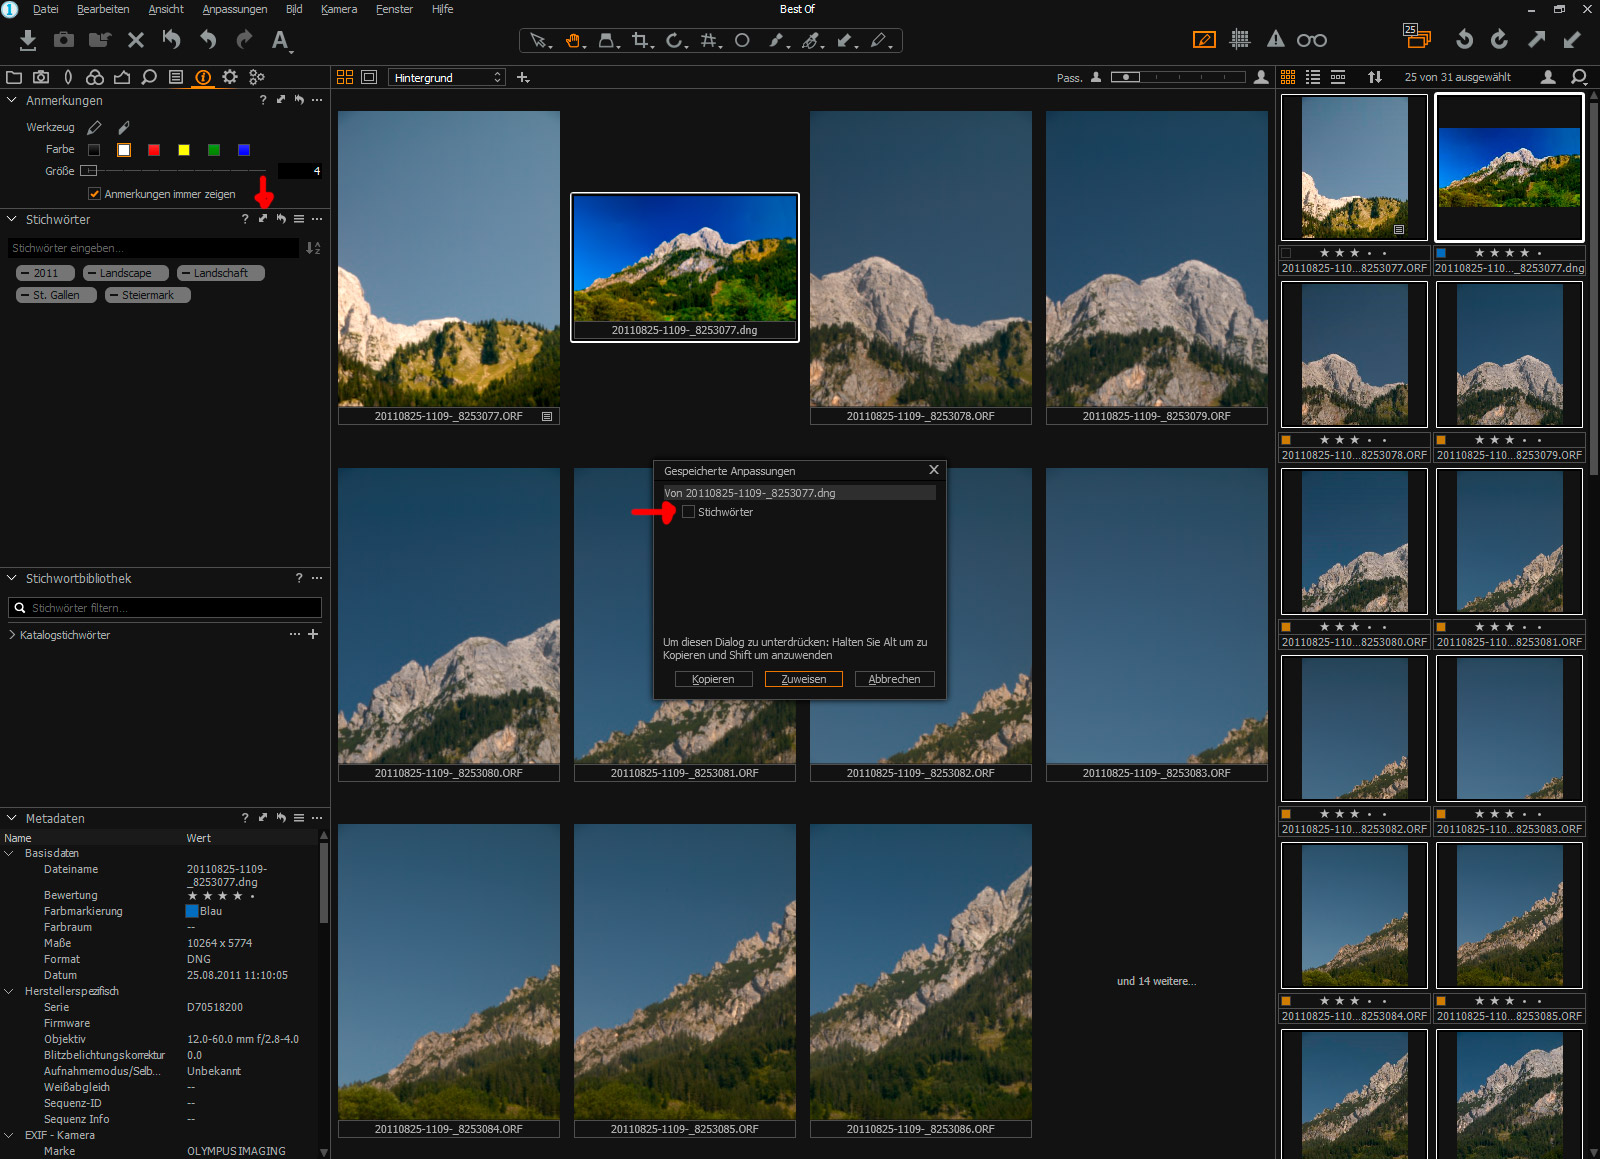Open the Hintergrund layer dropdown
Viewport: 1600px width, 1159px height.
[x=447, y=77]
